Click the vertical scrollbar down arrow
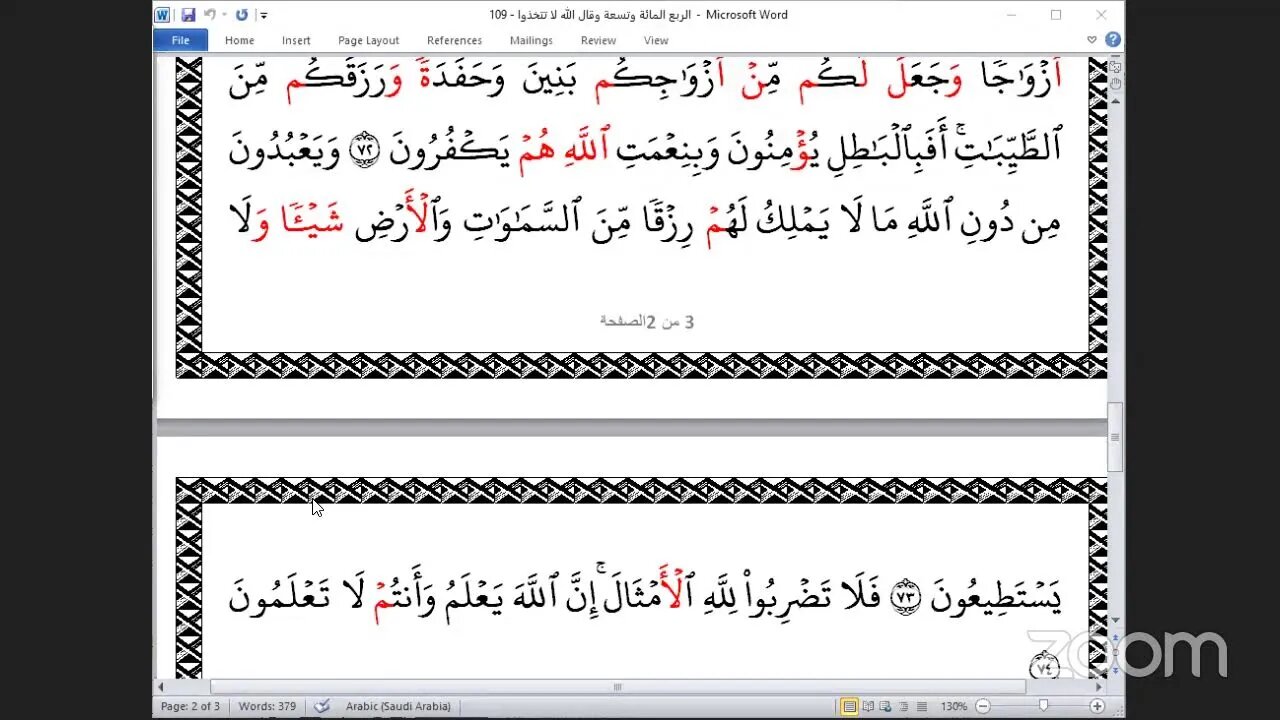Screen dimensions: 1280x720 pos(1116,620)
